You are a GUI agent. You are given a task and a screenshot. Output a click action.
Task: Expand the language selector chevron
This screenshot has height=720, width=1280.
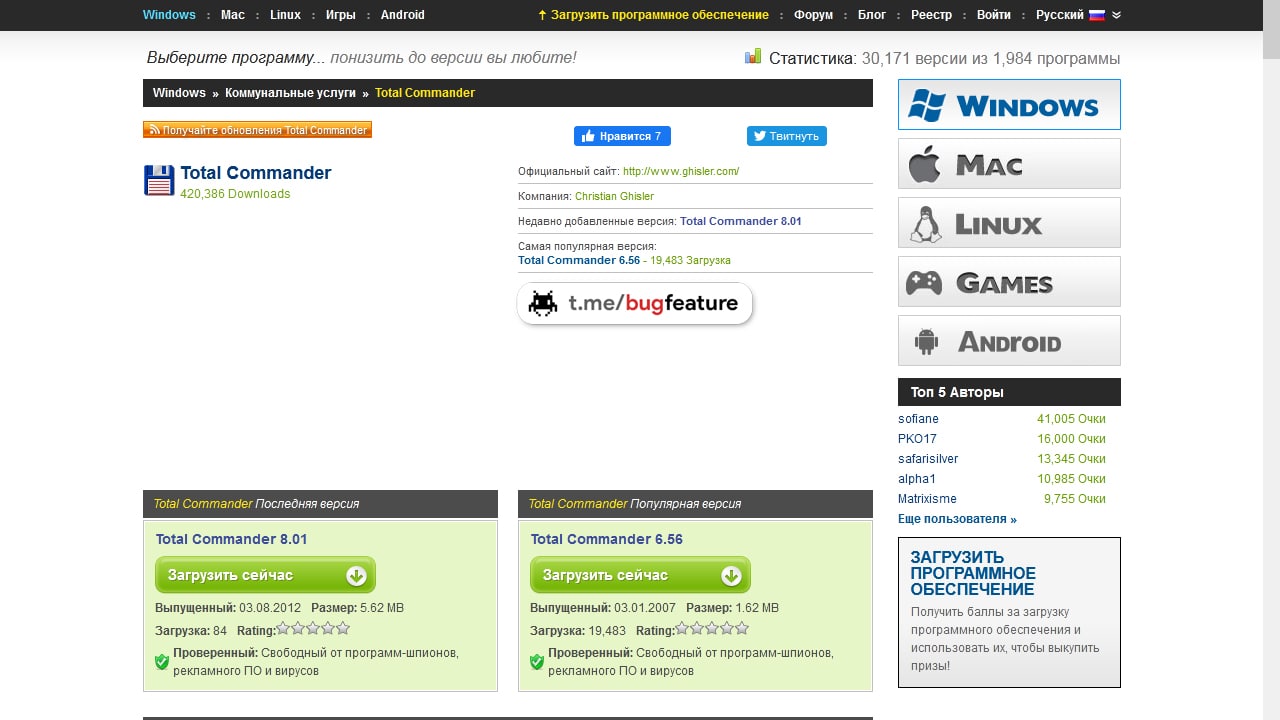[x=1116, y=15]
